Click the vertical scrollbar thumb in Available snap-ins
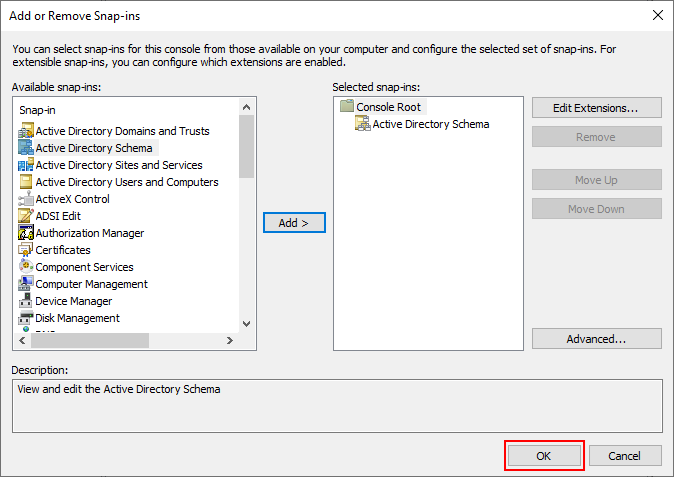Viewport: 674px width, 477px height. pos(246,147)
